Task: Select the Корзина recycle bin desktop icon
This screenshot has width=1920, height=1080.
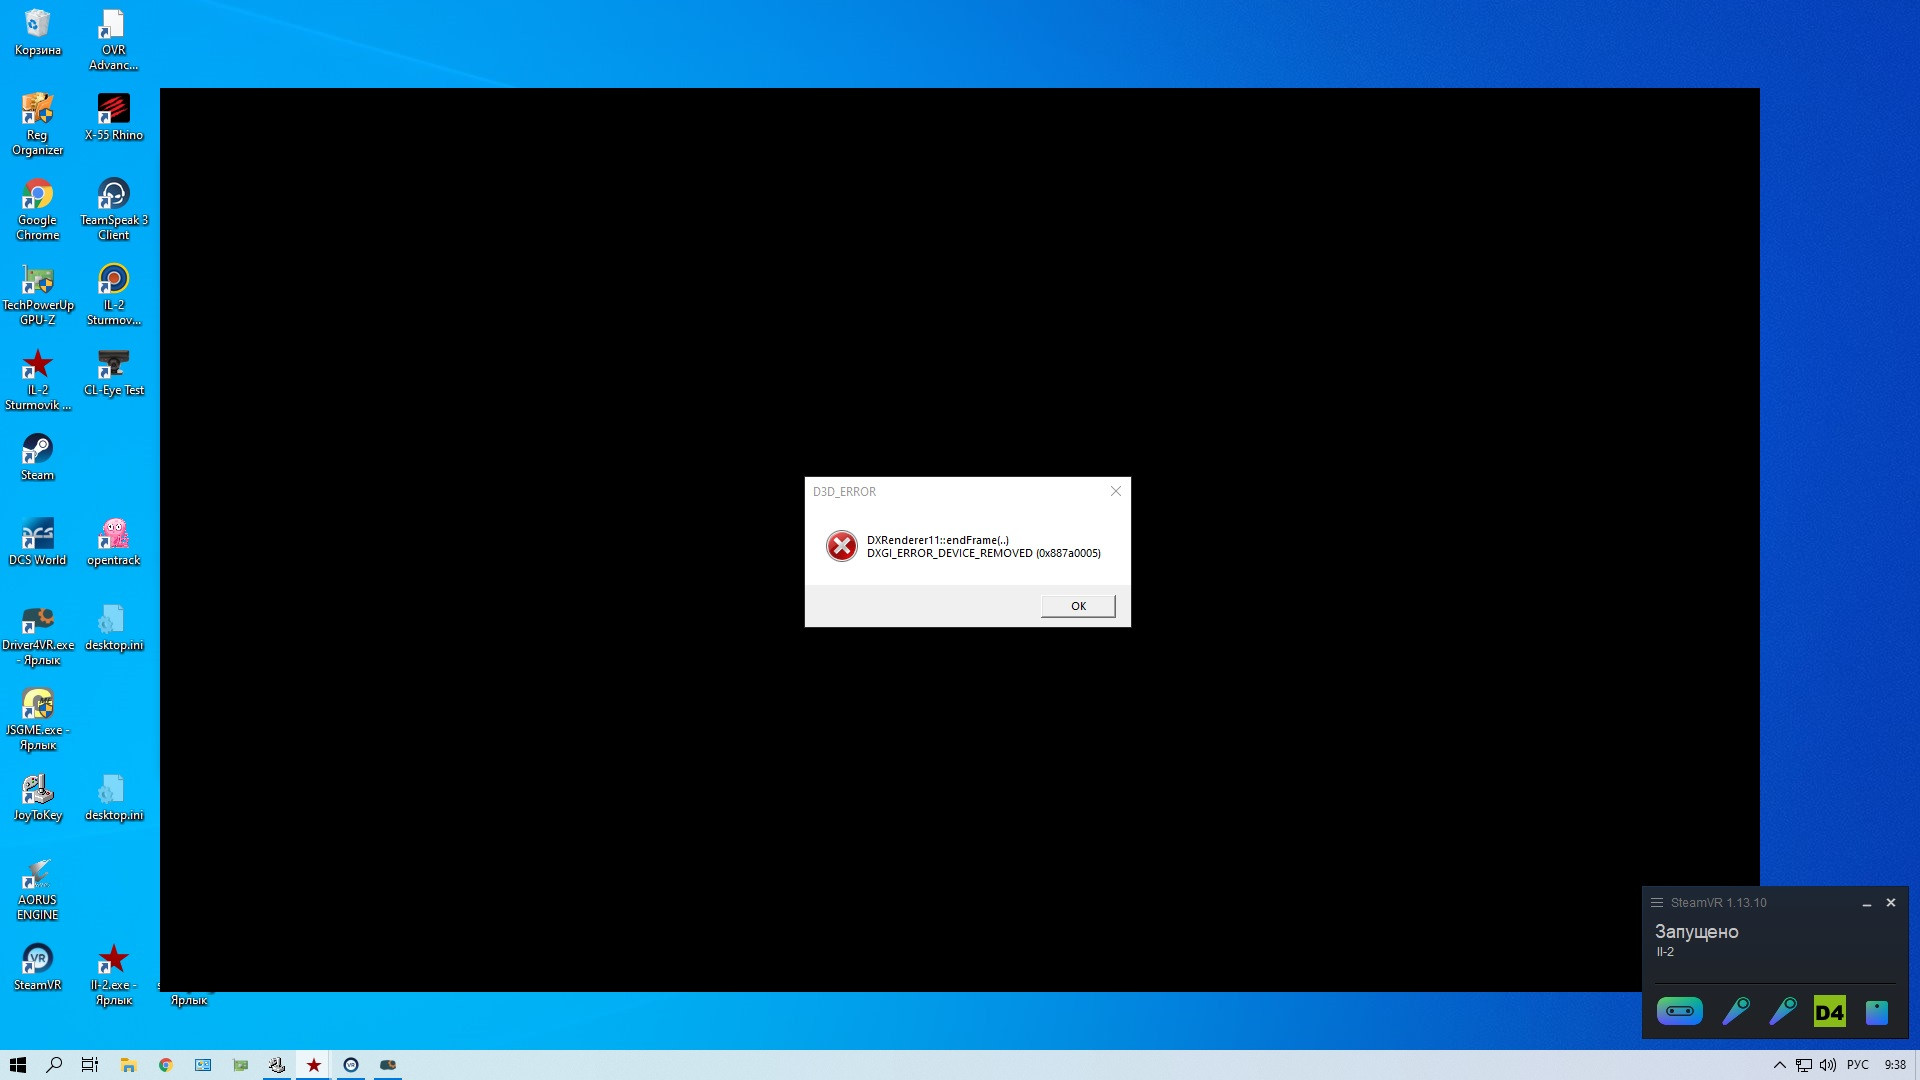Action: click(37, 32)
